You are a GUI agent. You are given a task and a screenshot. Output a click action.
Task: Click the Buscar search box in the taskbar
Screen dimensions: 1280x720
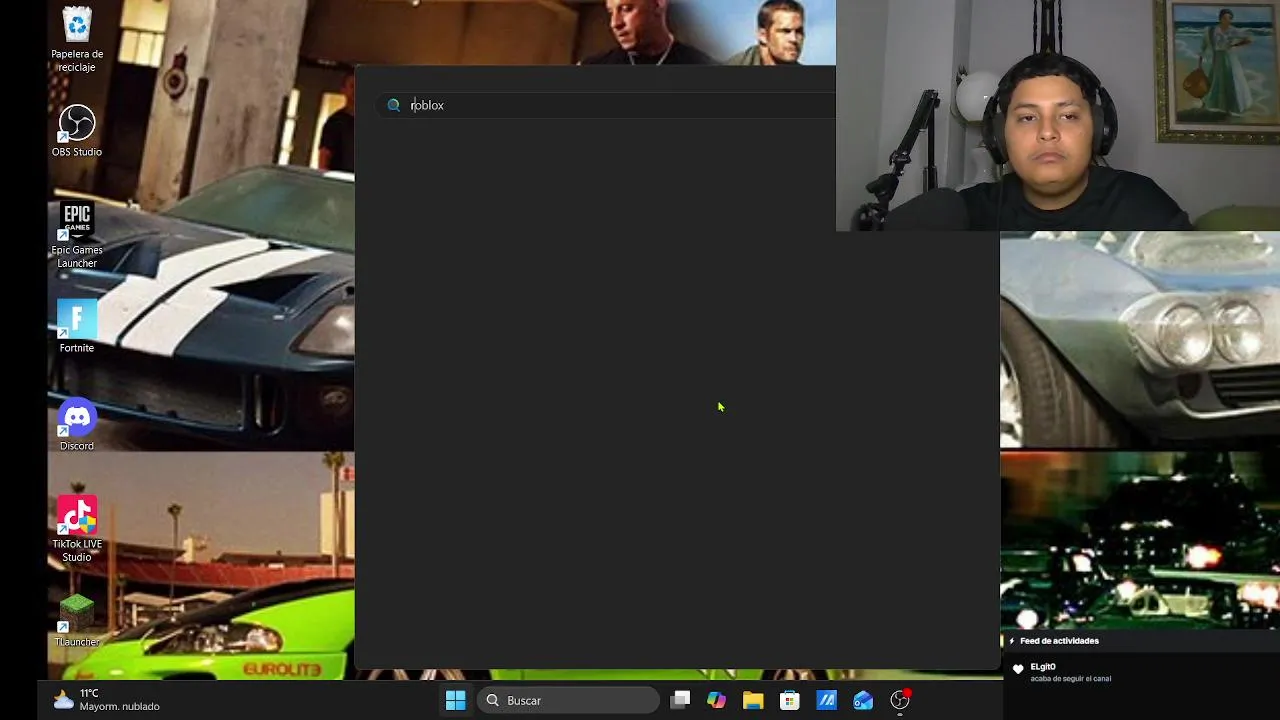[x=568, y=700]
